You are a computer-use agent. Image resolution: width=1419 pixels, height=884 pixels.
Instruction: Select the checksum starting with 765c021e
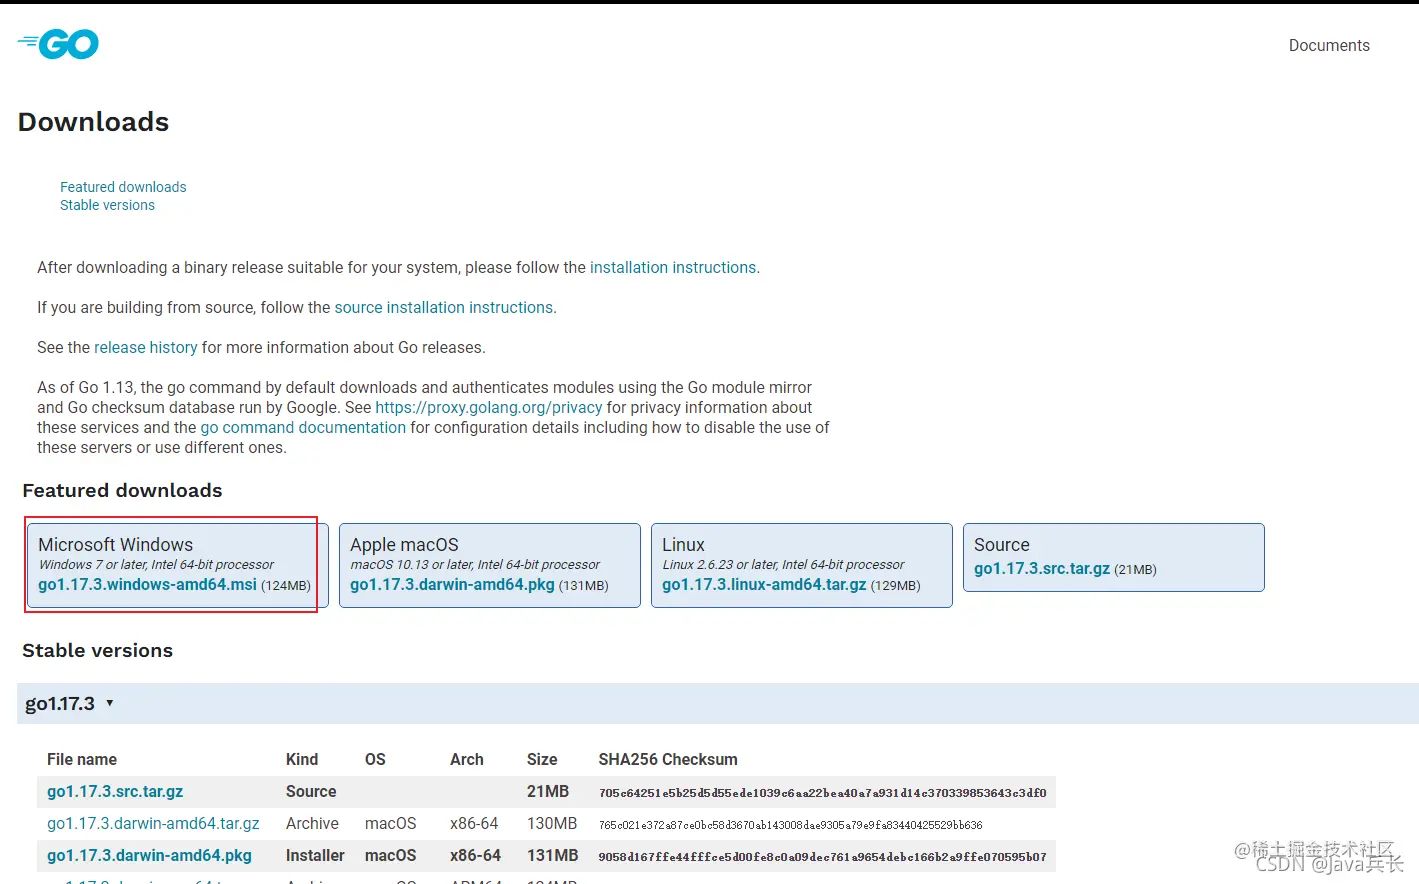790,825
